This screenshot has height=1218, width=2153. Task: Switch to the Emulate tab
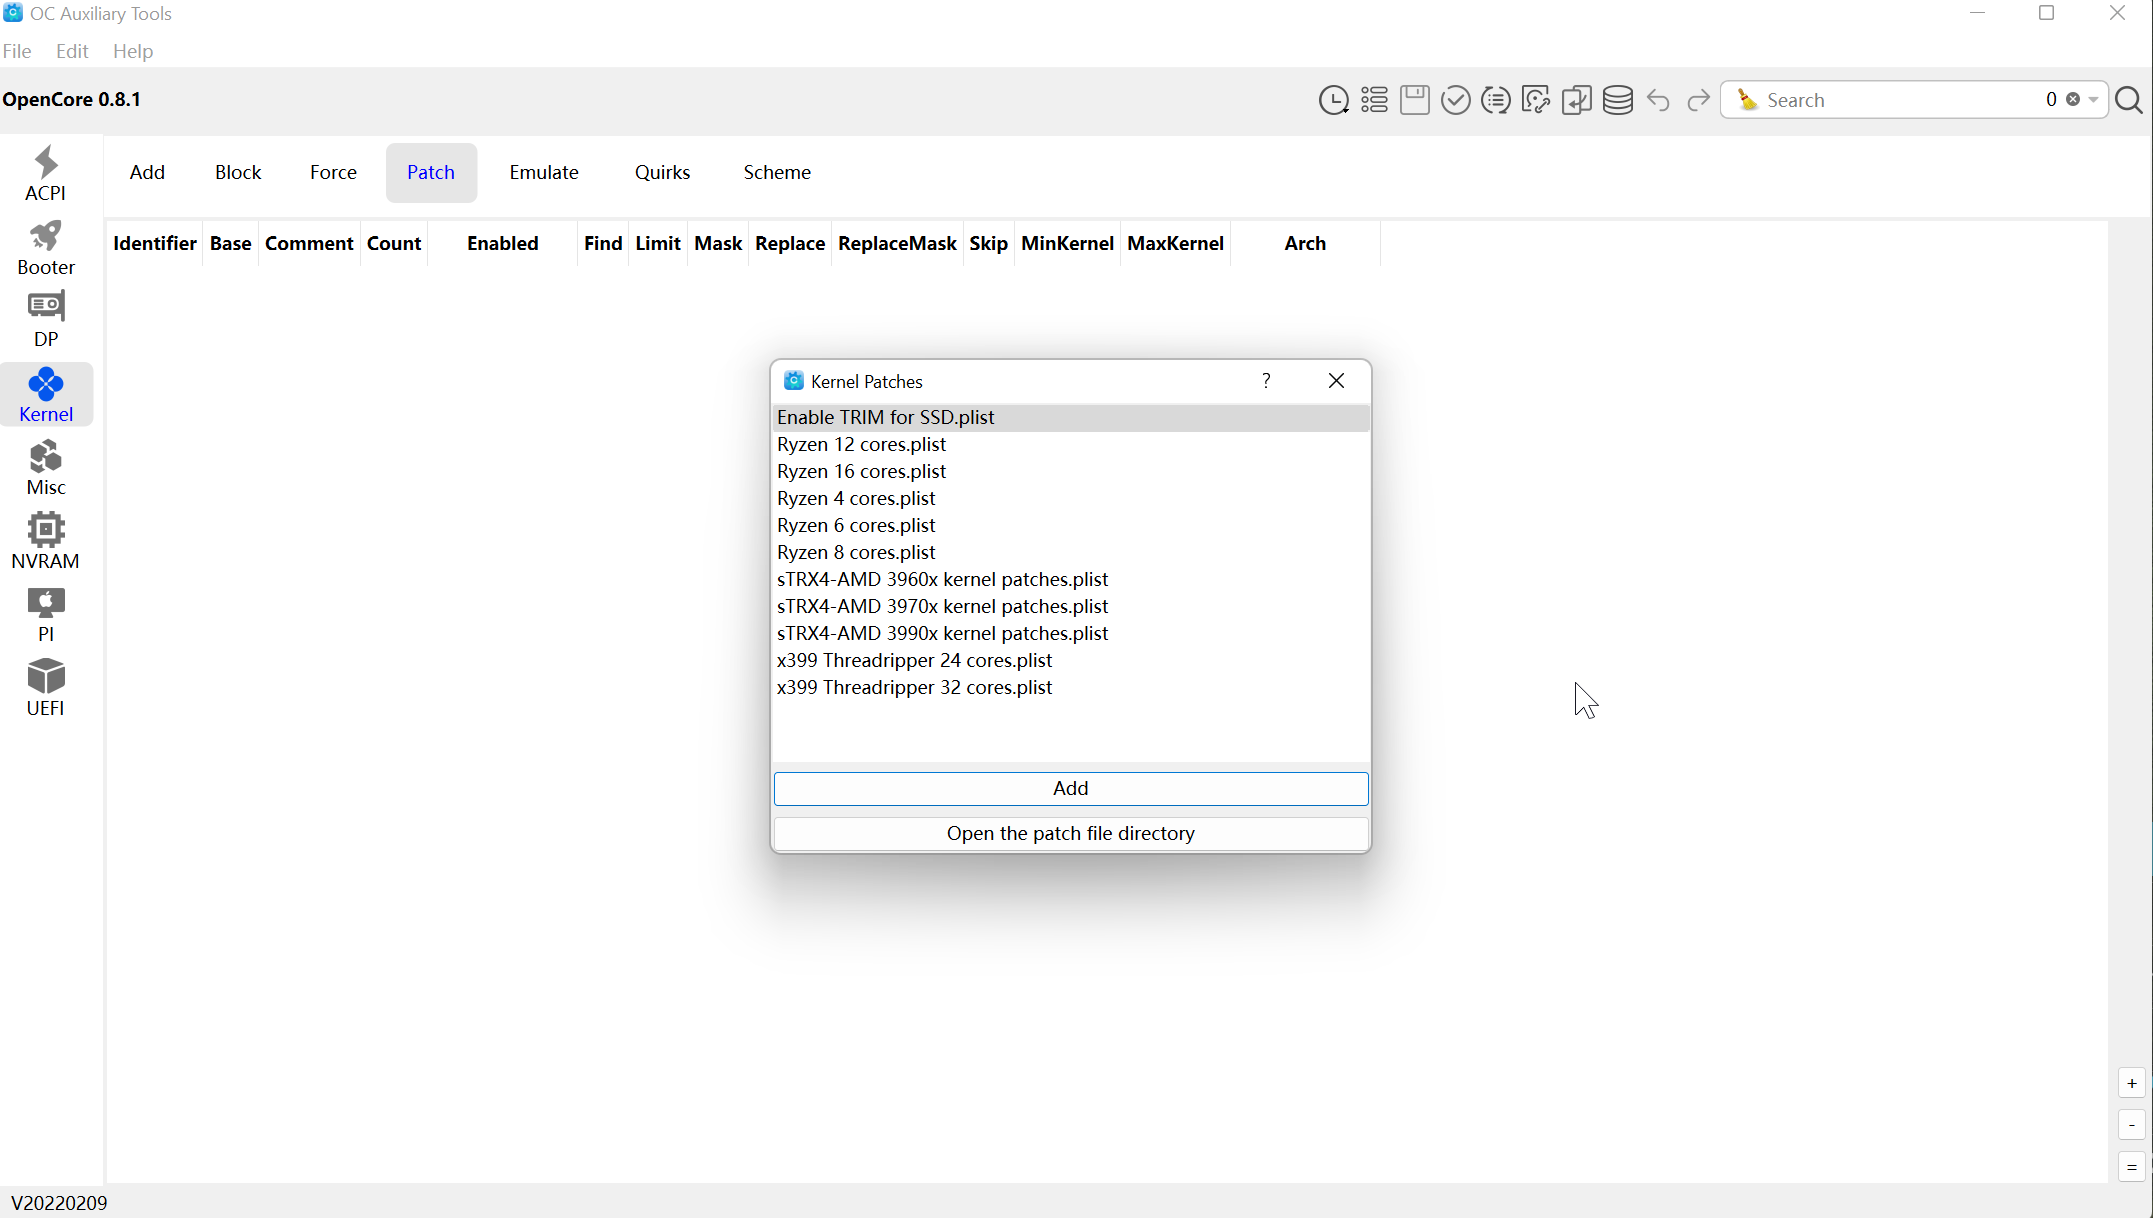tap(543, 172)
